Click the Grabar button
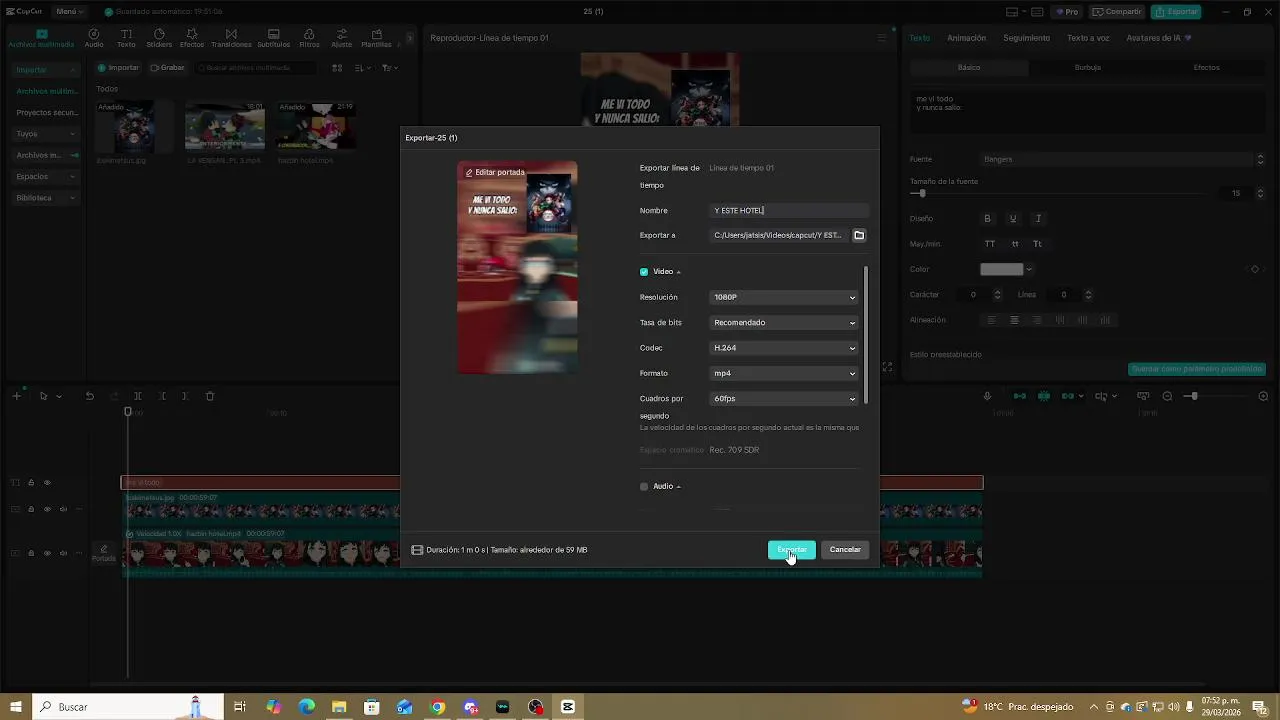The height and width of the screenshot is (720, 1280). pyautogui.click(x=168, y=68)
